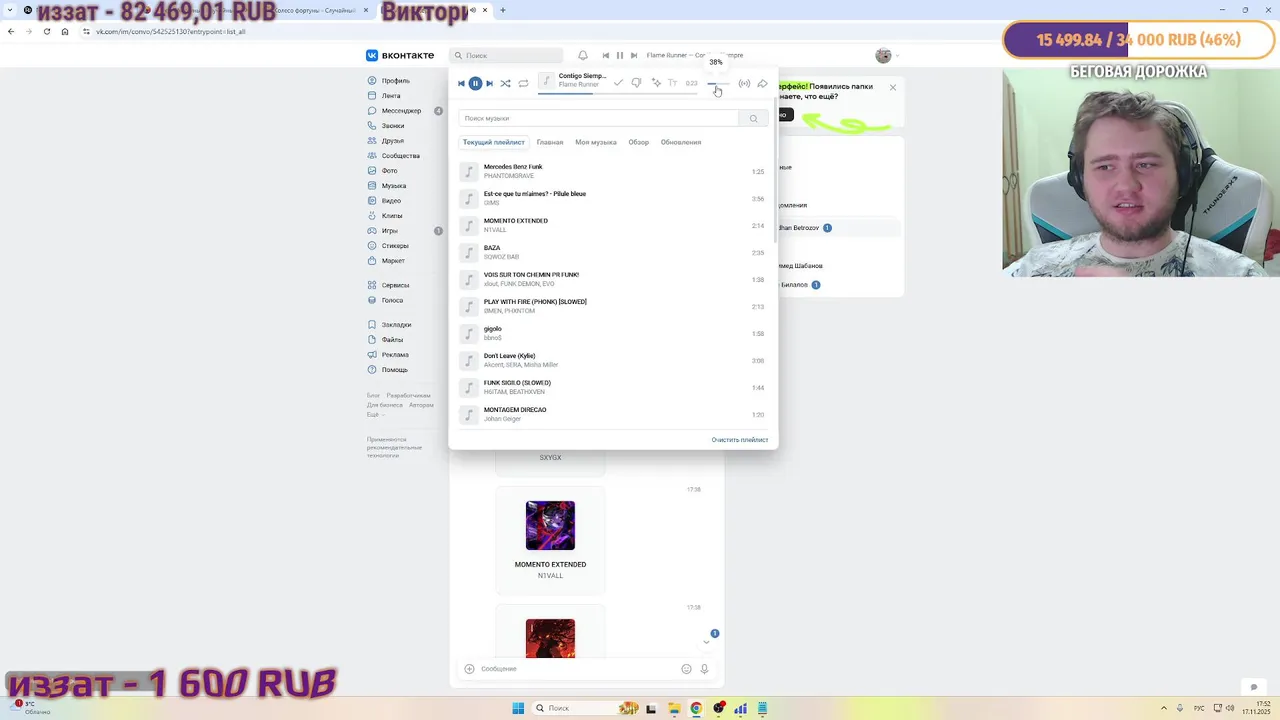Open the emoji picker in message box
Screen dimensions: 1280x720
(x=686, y=669)
